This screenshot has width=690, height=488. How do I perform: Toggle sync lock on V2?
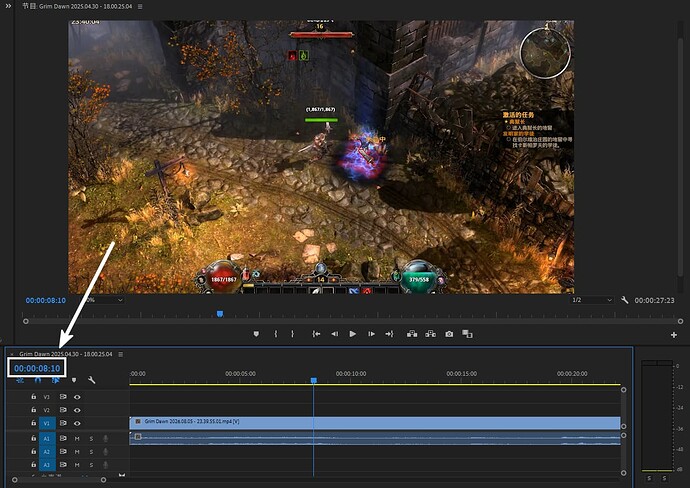[63, 410]
